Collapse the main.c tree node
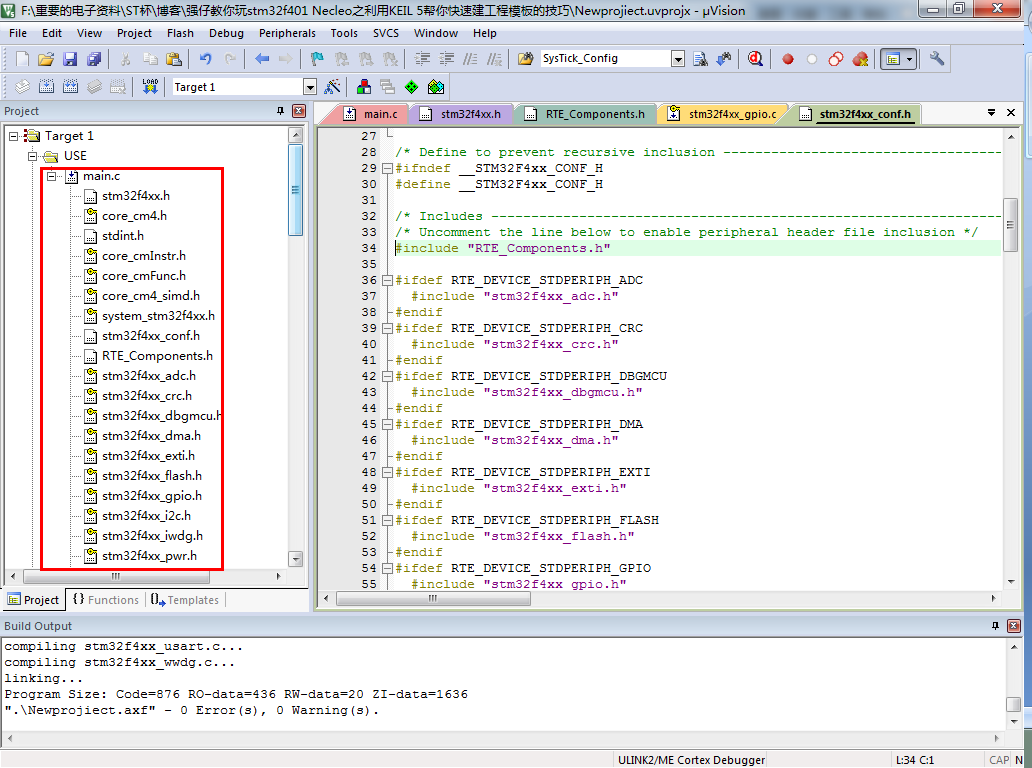Image resolution: width=1032 pixels, height=768 pixels. point(52,176)
